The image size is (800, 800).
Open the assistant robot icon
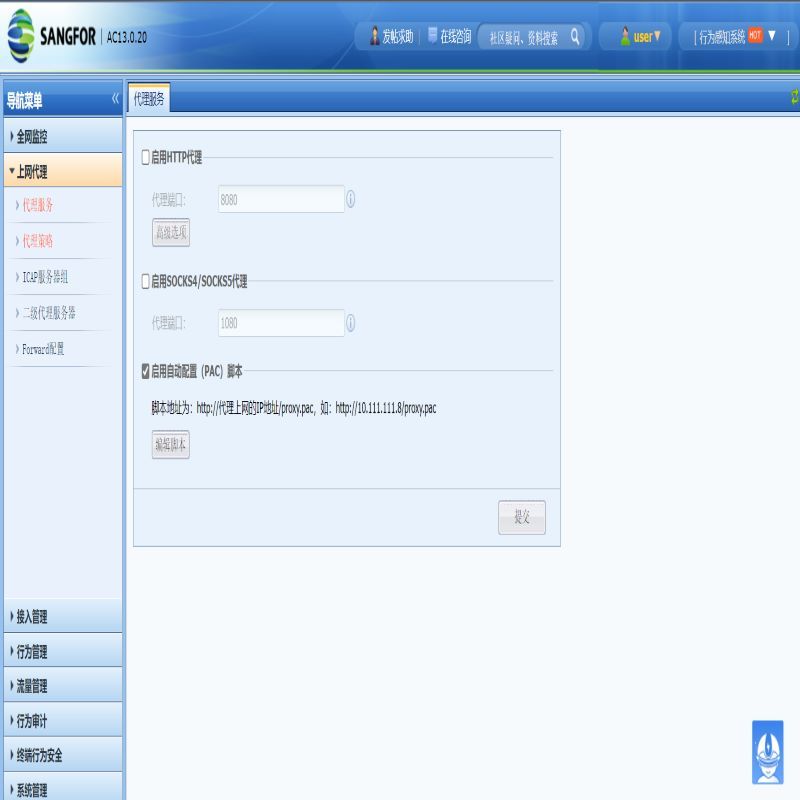click(768, 753)
